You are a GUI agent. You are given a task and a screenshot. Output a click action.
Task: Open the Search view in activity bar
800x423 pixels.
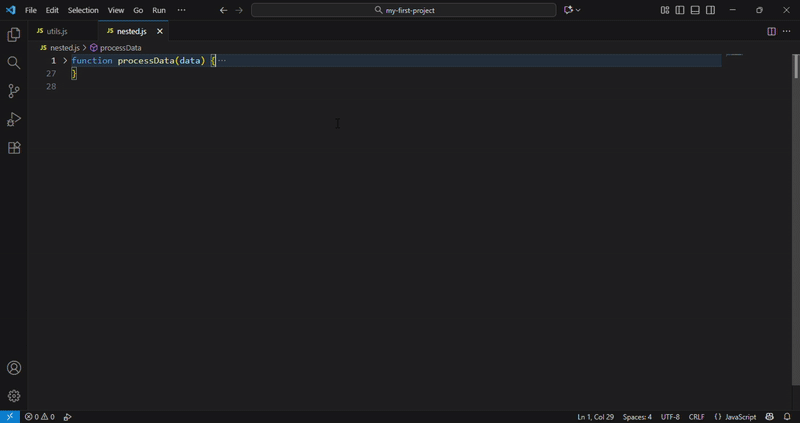pos(14,63)
